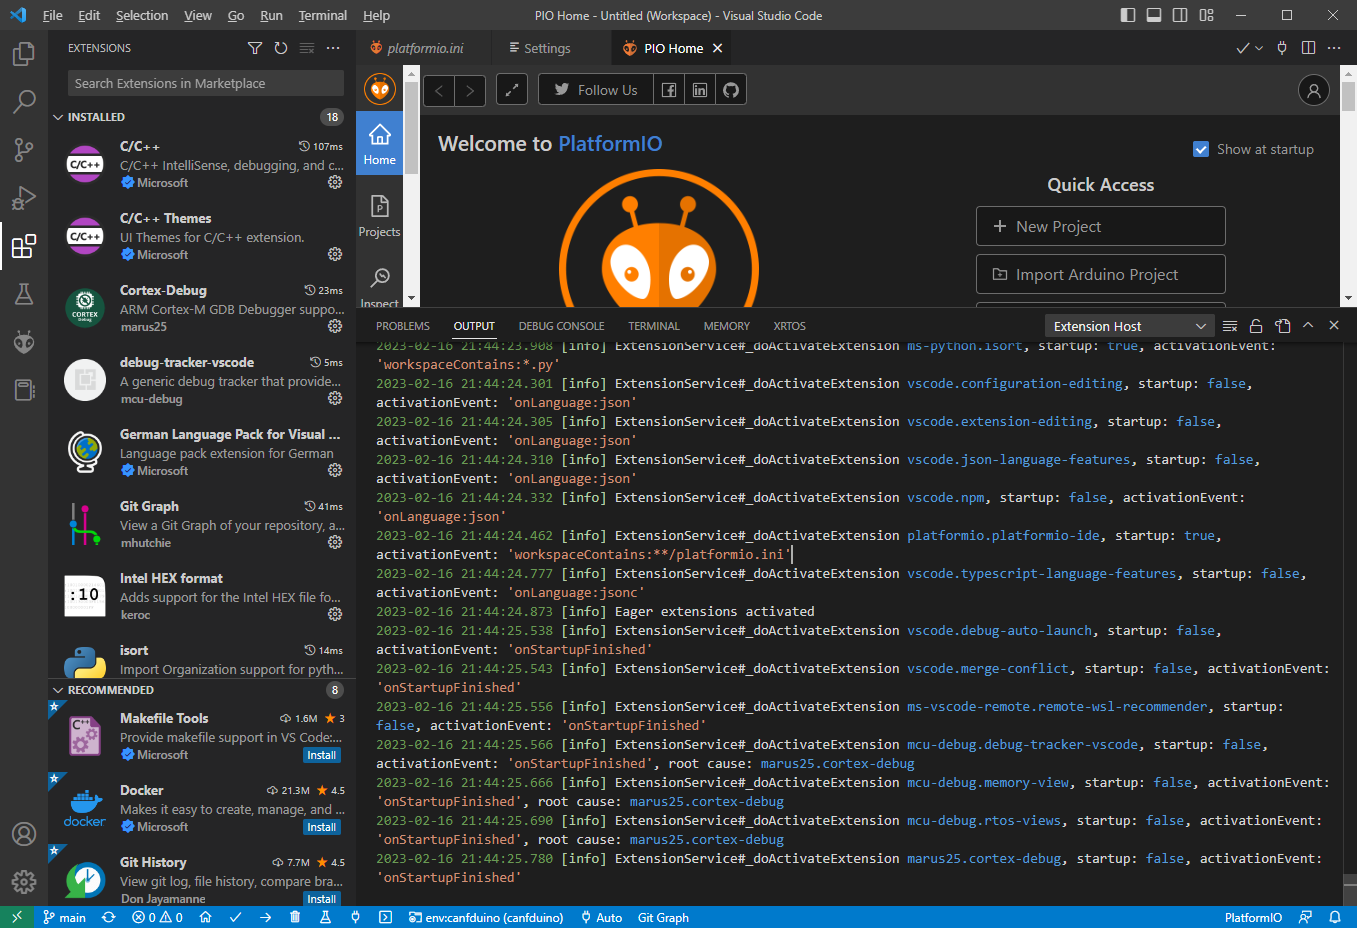1357x928 pixels.
Task: Open Extensions views and more actions menu
Action: [333, 48]
